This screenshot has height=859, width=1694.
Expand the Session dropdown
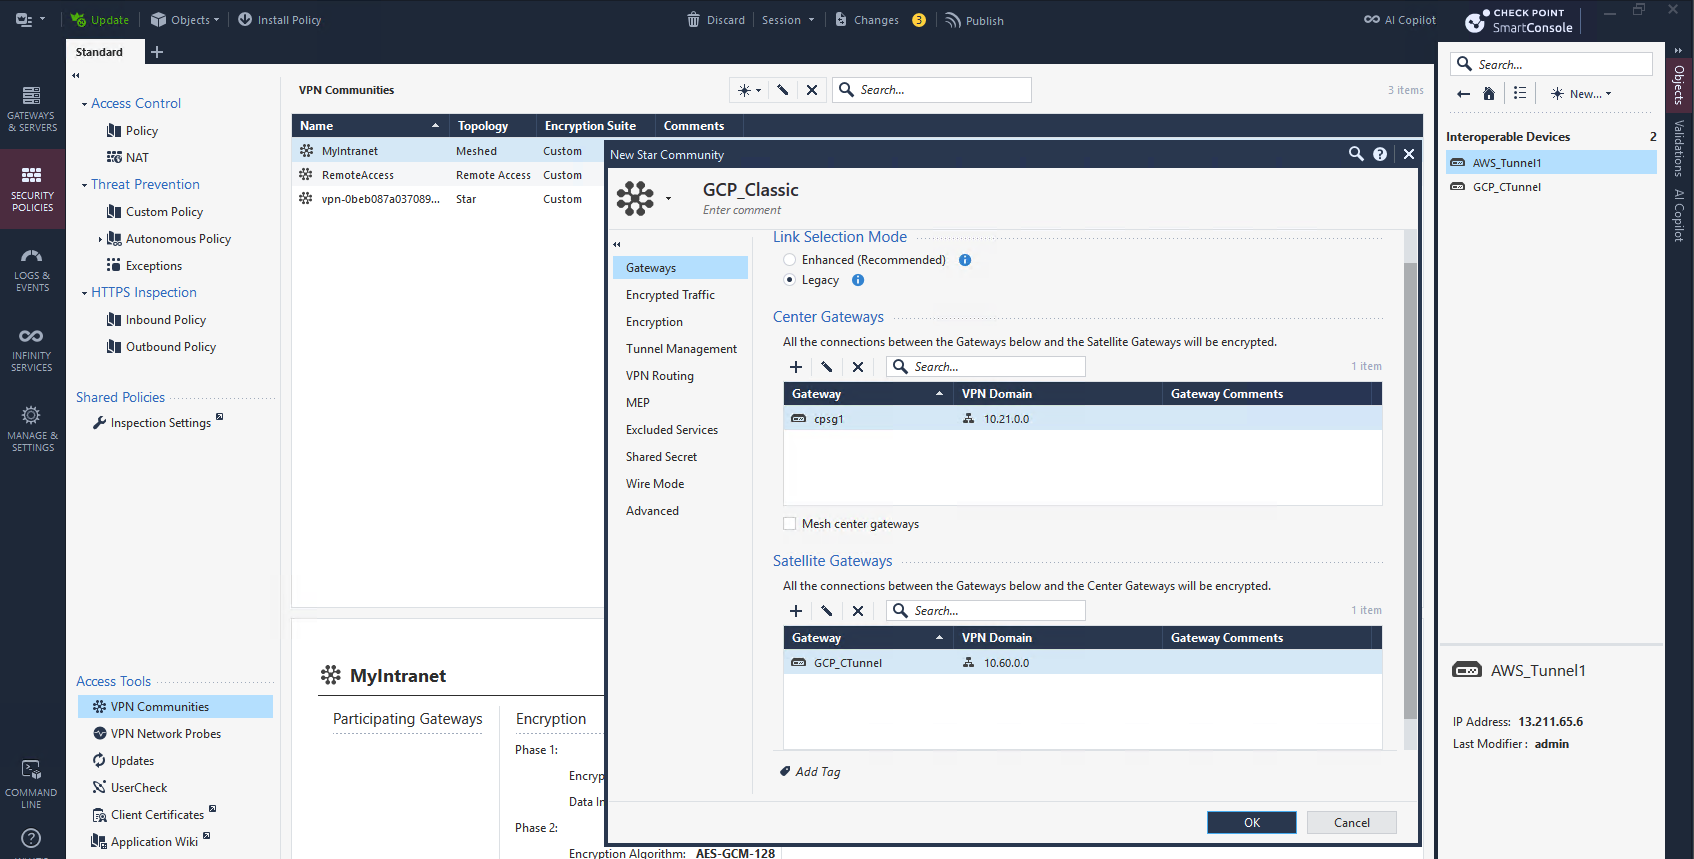click(788, 20)
